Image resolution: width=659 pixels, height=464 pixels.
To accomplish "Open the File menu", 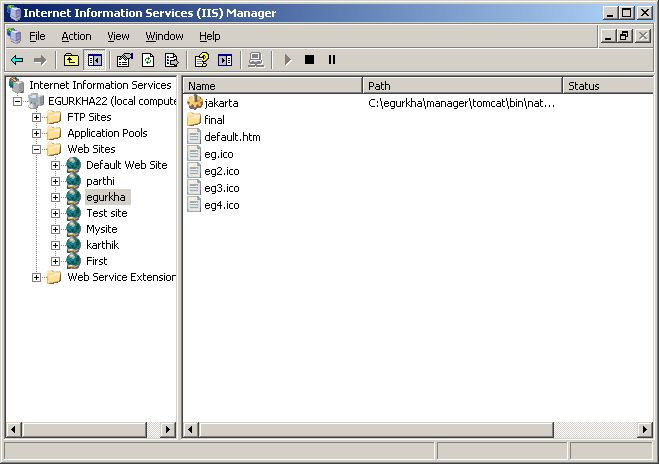I will click(x=37, y=37).
